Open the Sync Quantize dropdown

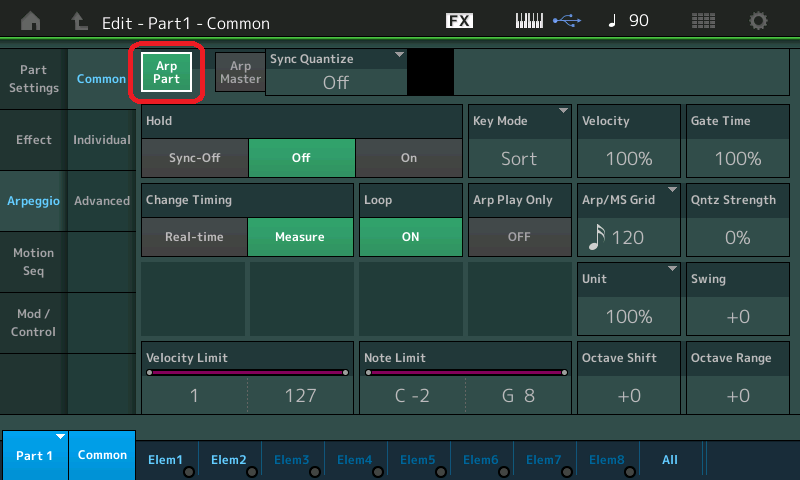click(x=336, y=72)
